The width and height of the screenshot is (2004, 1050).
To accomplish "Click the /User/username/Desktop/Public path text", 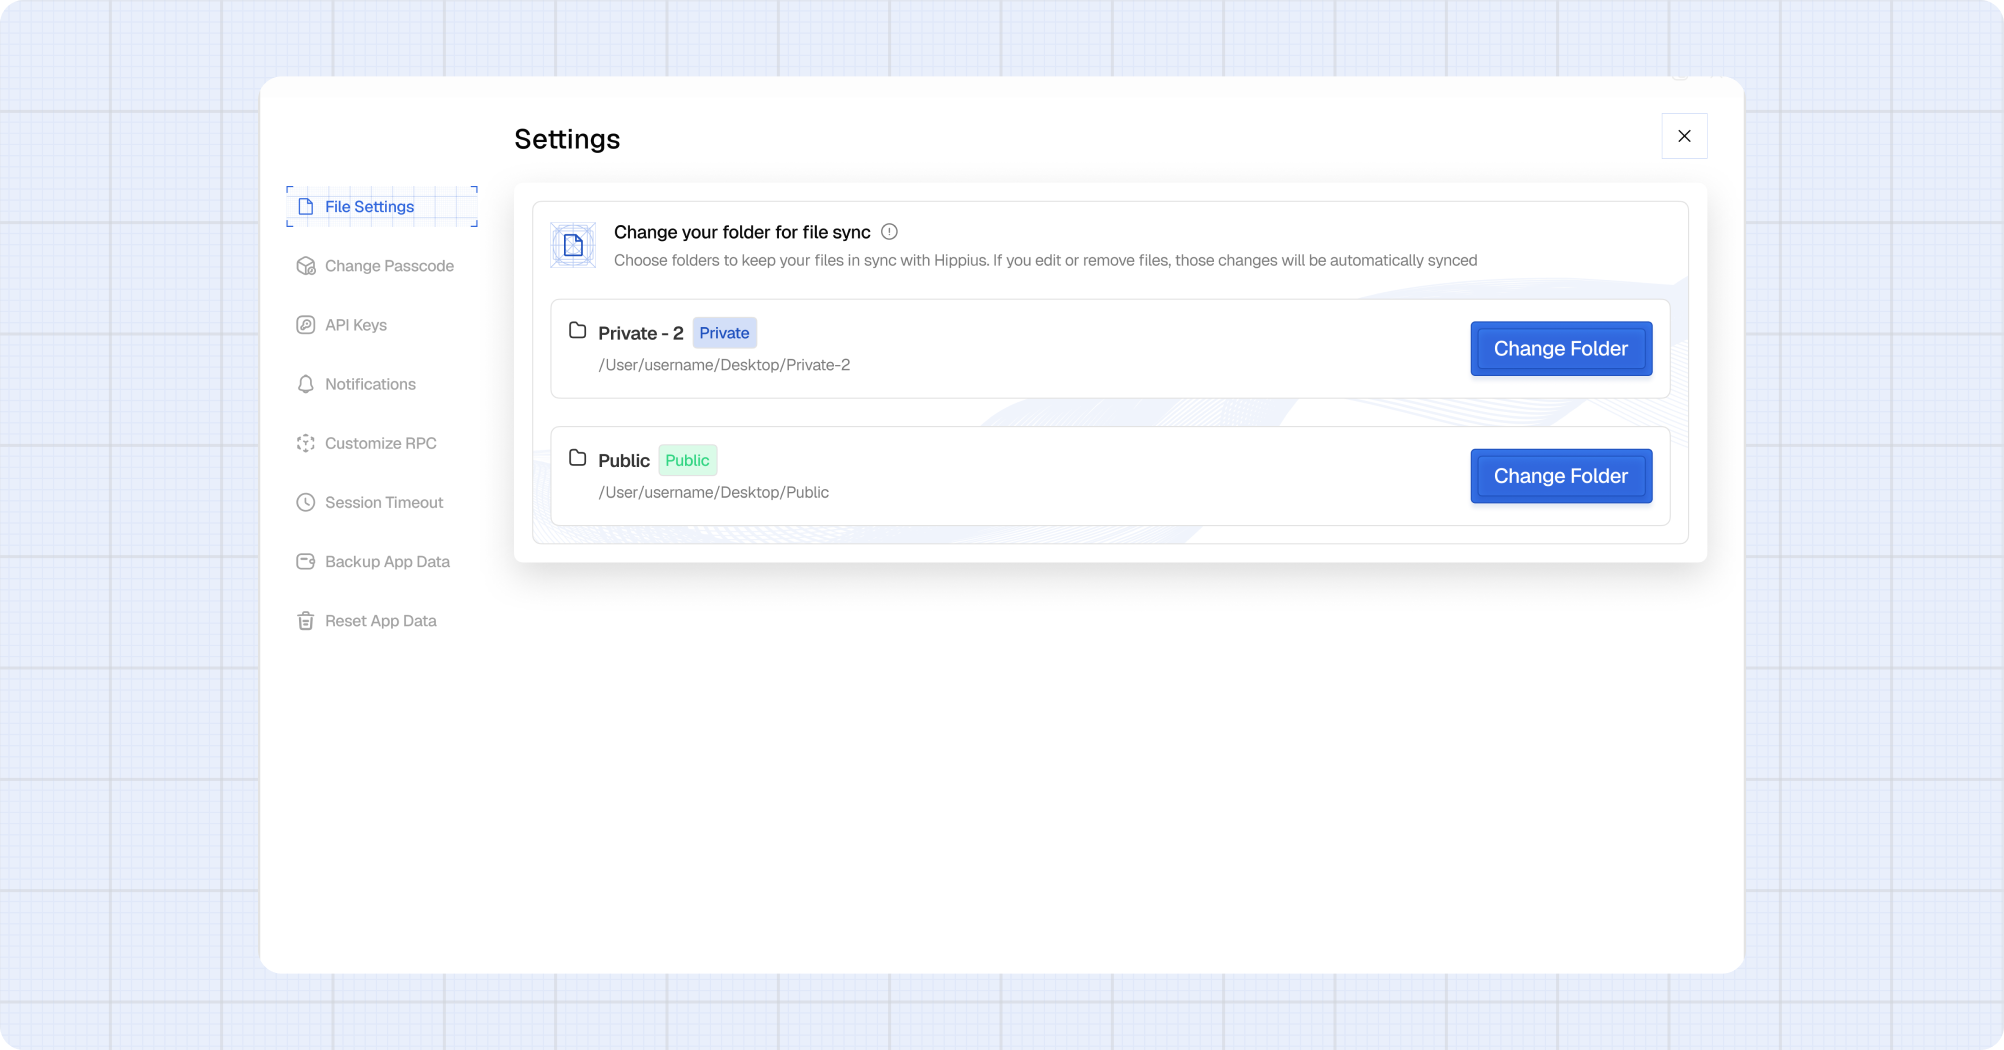I will (713, 492).
